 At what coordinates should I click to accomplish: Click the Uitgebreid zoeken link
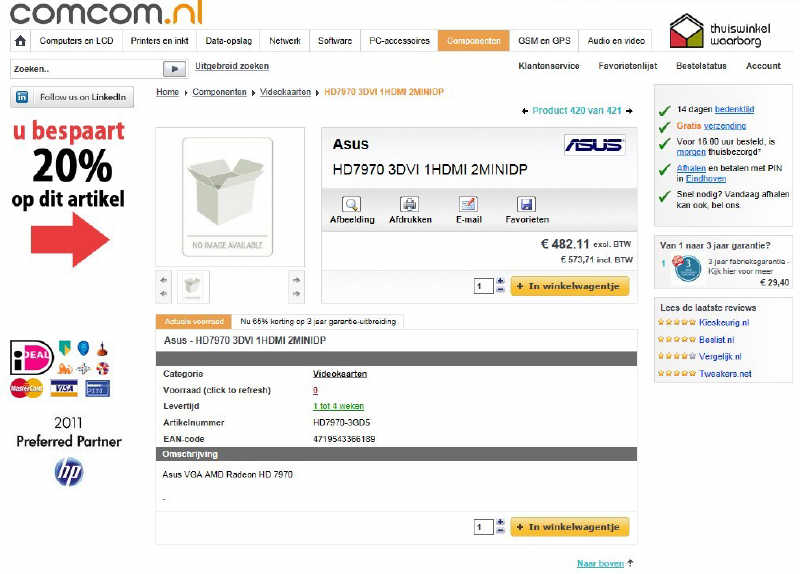(232, 67)
